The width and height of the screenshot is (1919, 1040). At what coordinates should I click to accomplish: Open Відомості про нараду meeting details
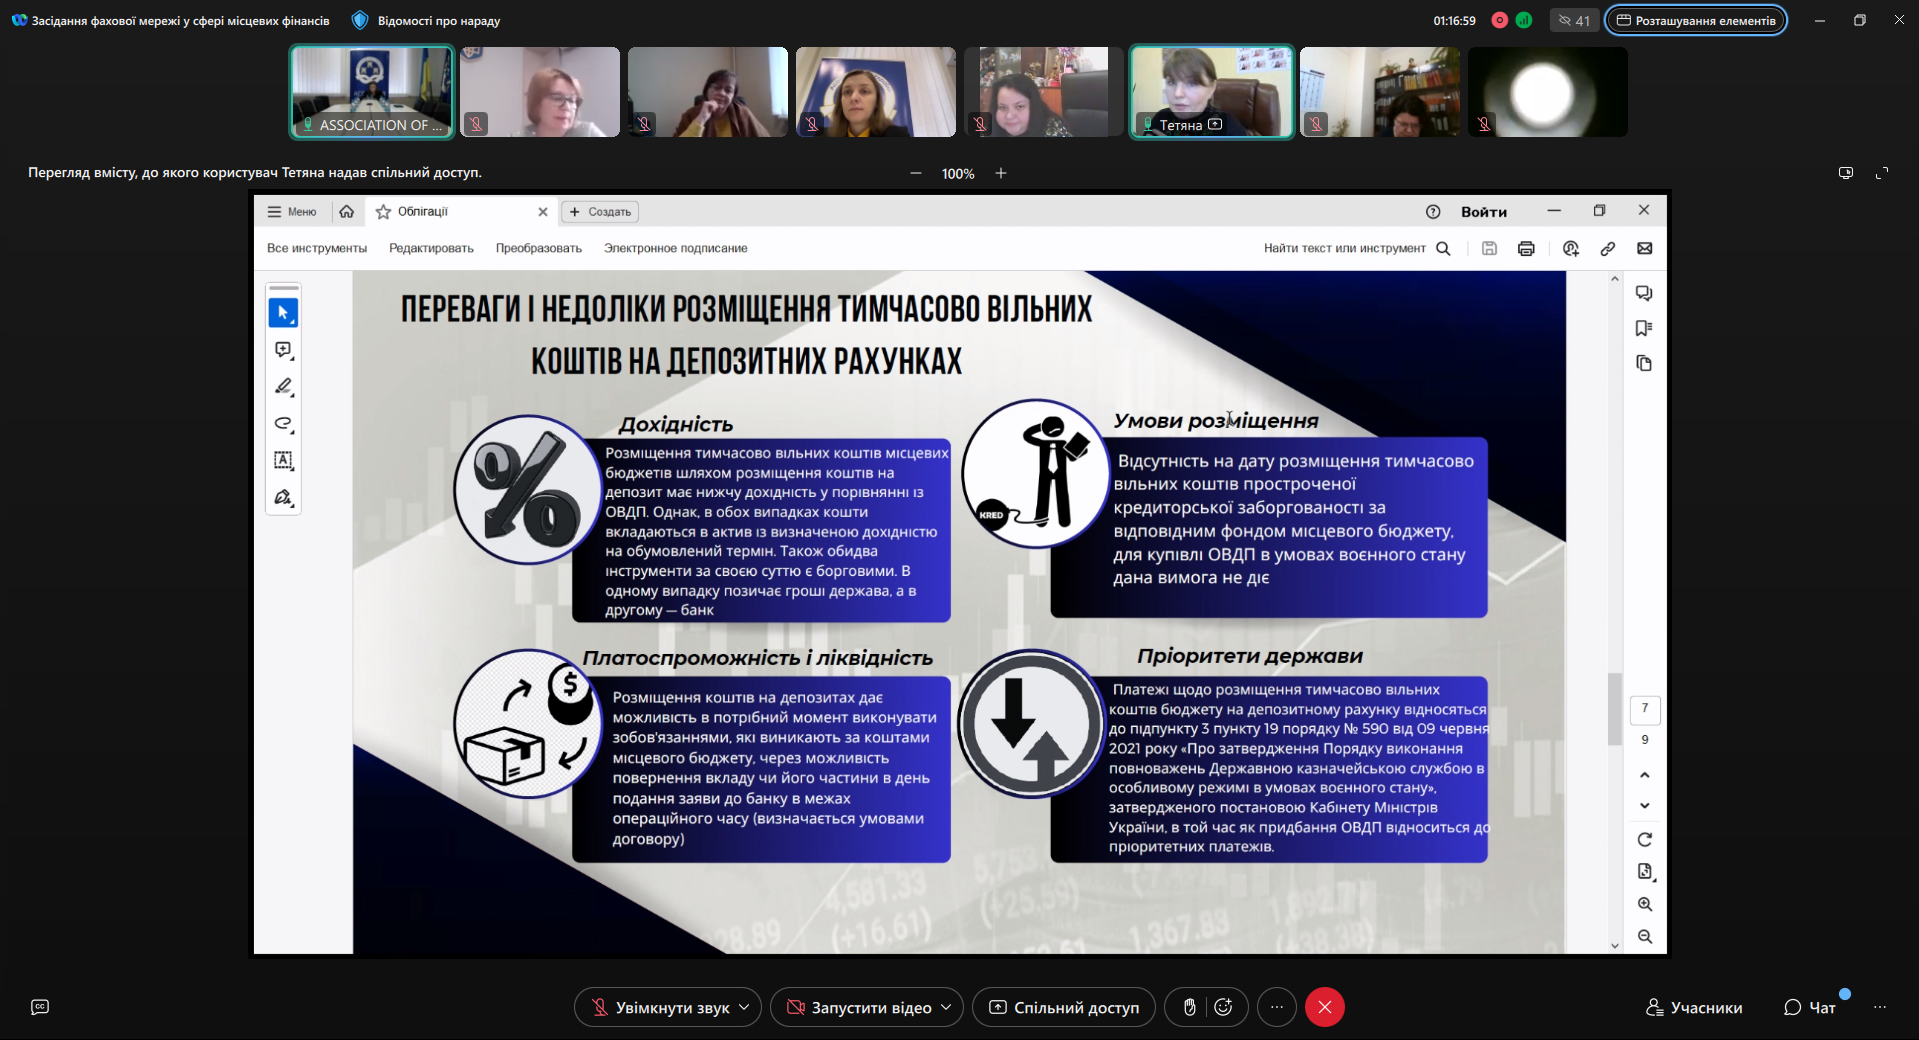point(427,20)
